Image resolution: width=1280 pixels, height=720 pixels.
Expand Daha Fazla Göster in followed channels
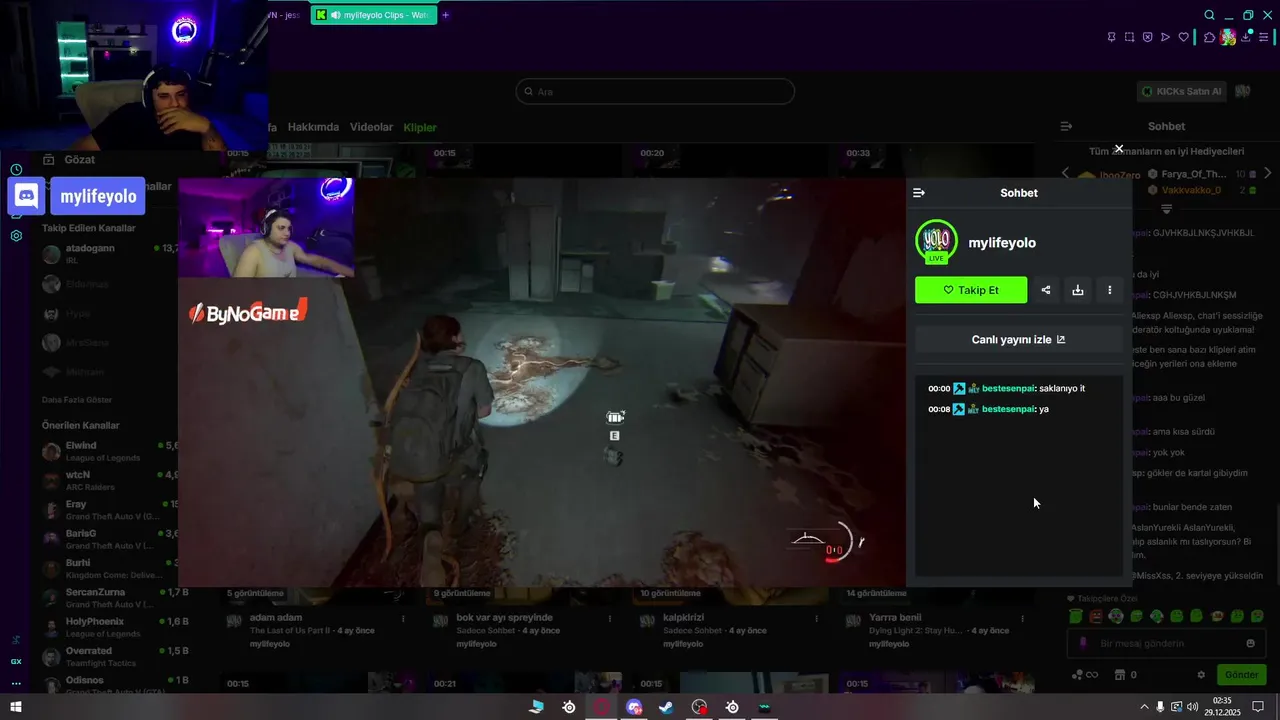[76, 399]
